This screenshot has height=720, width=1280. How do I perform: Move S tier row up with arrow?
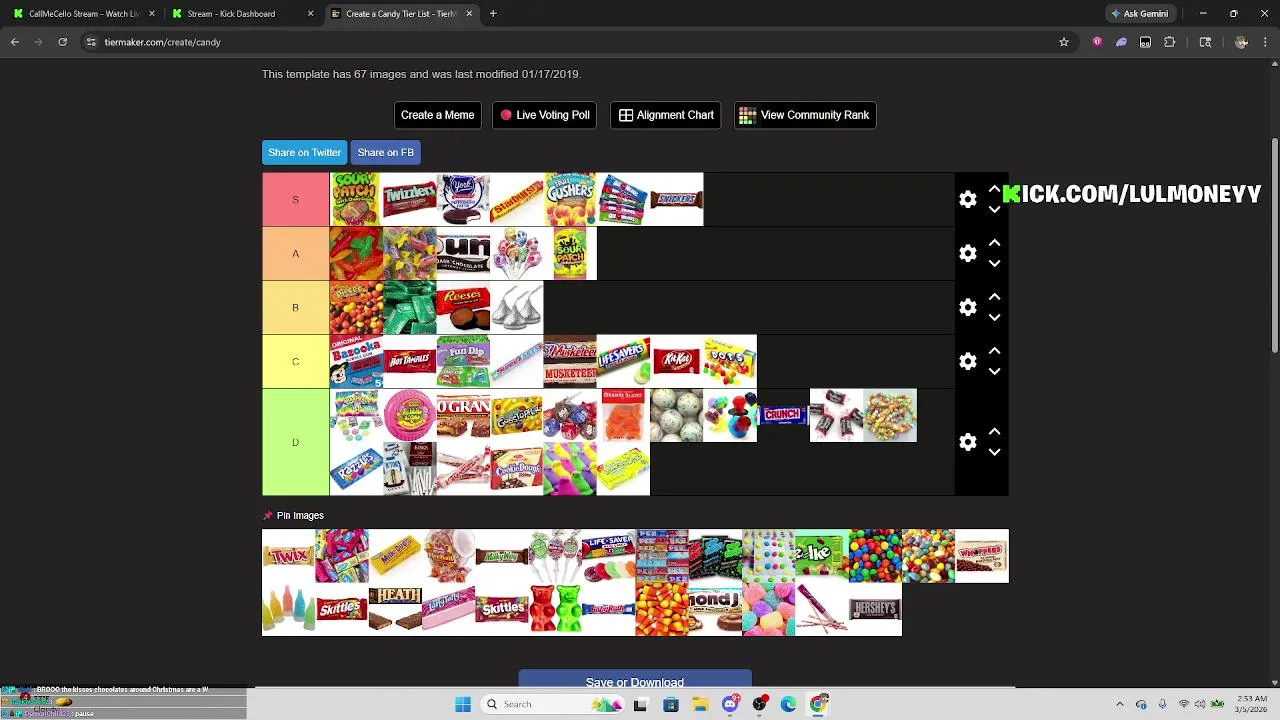(x=994, y=189)
